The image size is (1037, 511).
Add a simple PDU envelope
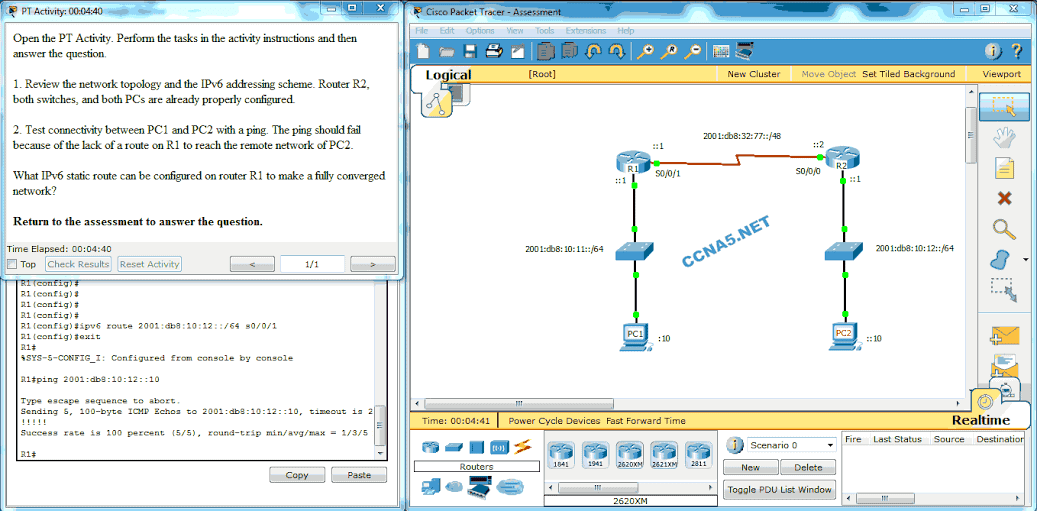[x=1005, y=336]
